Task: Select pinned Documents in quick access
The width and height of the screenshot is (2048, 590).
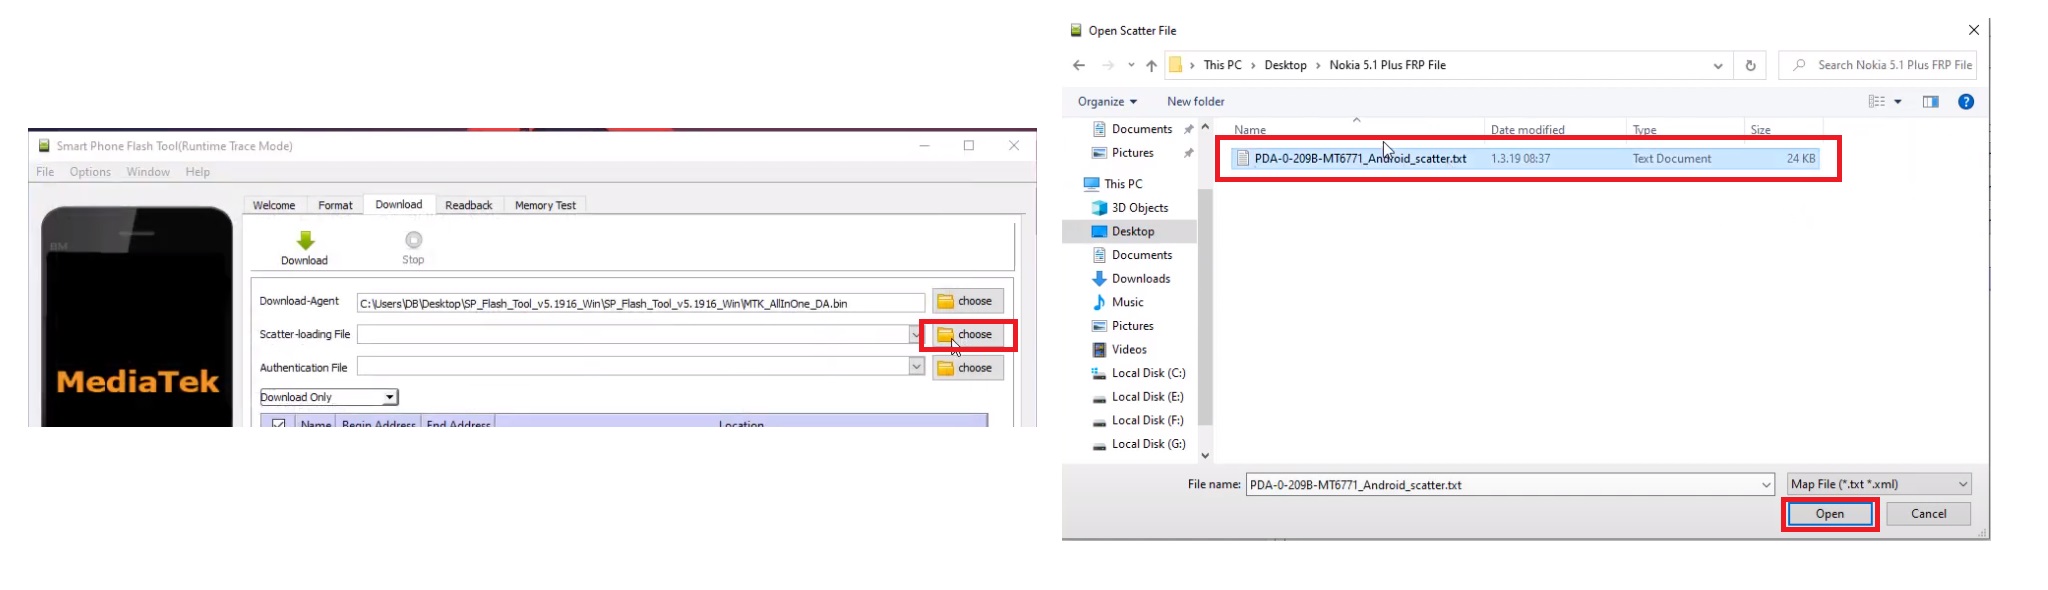Action: pos(1141,129)
